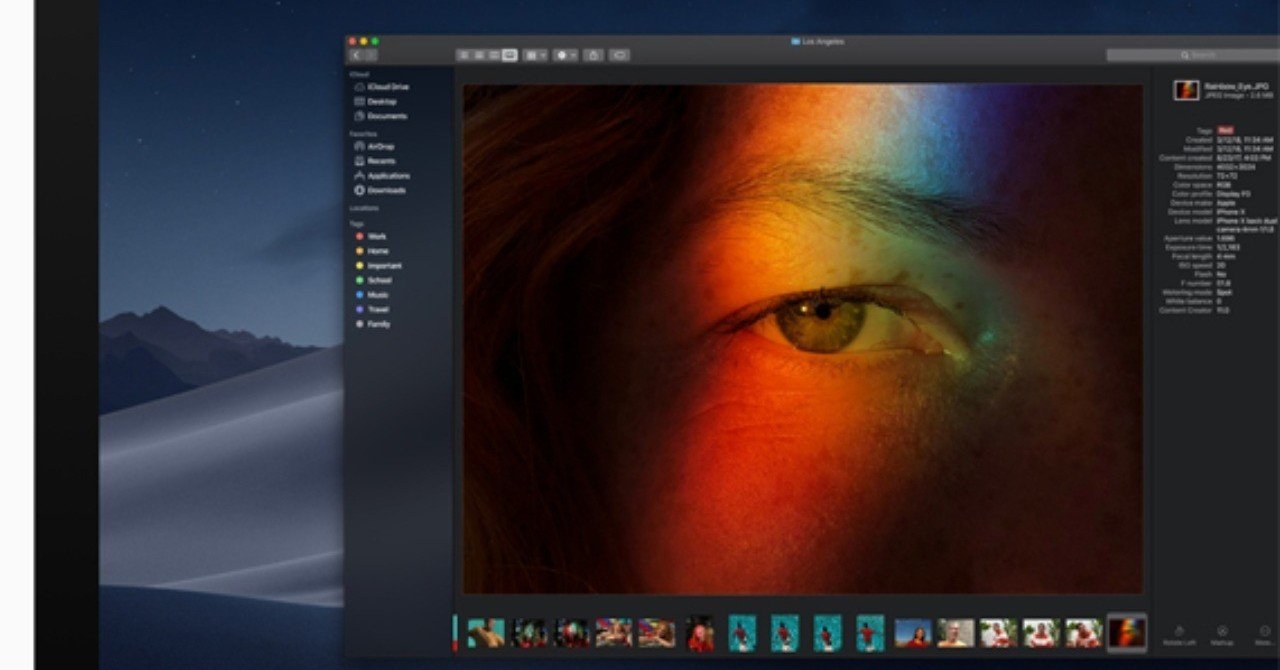Click the large rainbow eye preview image
This screenshot has width=1280, height=670.
(802, 339)
